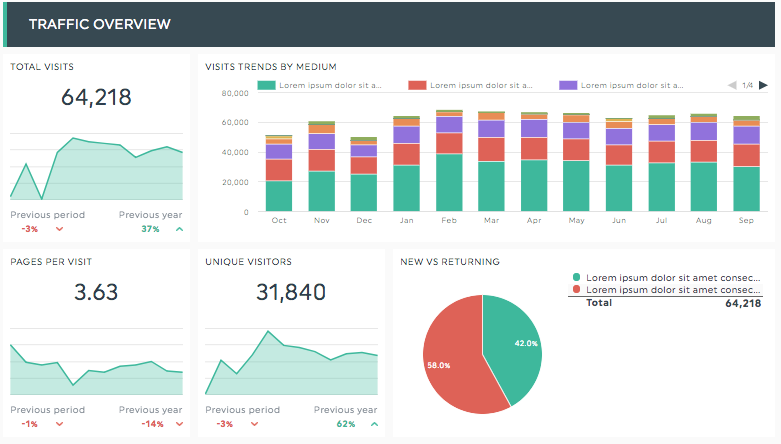This screenshot has width=781, height=444.
Task: Click the 37% previous year value
Action: [150, 229]
